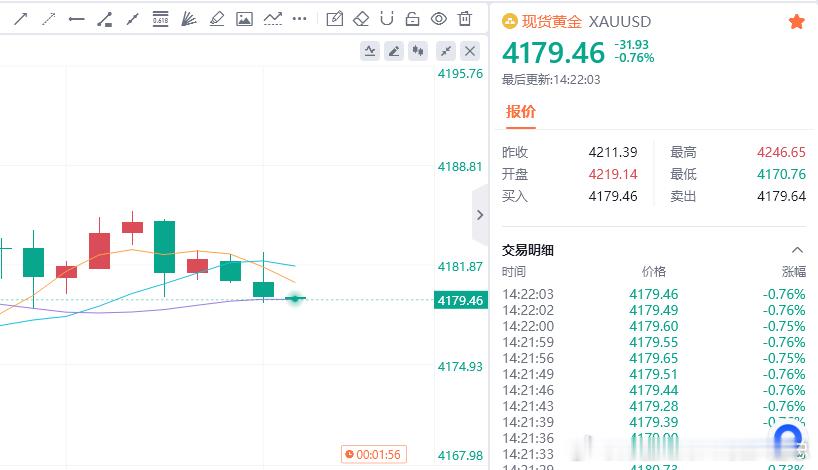The width and height of the screenshot is (818, 470).
Task: Select the Gann fan lines tool
Action: (188, 19)
